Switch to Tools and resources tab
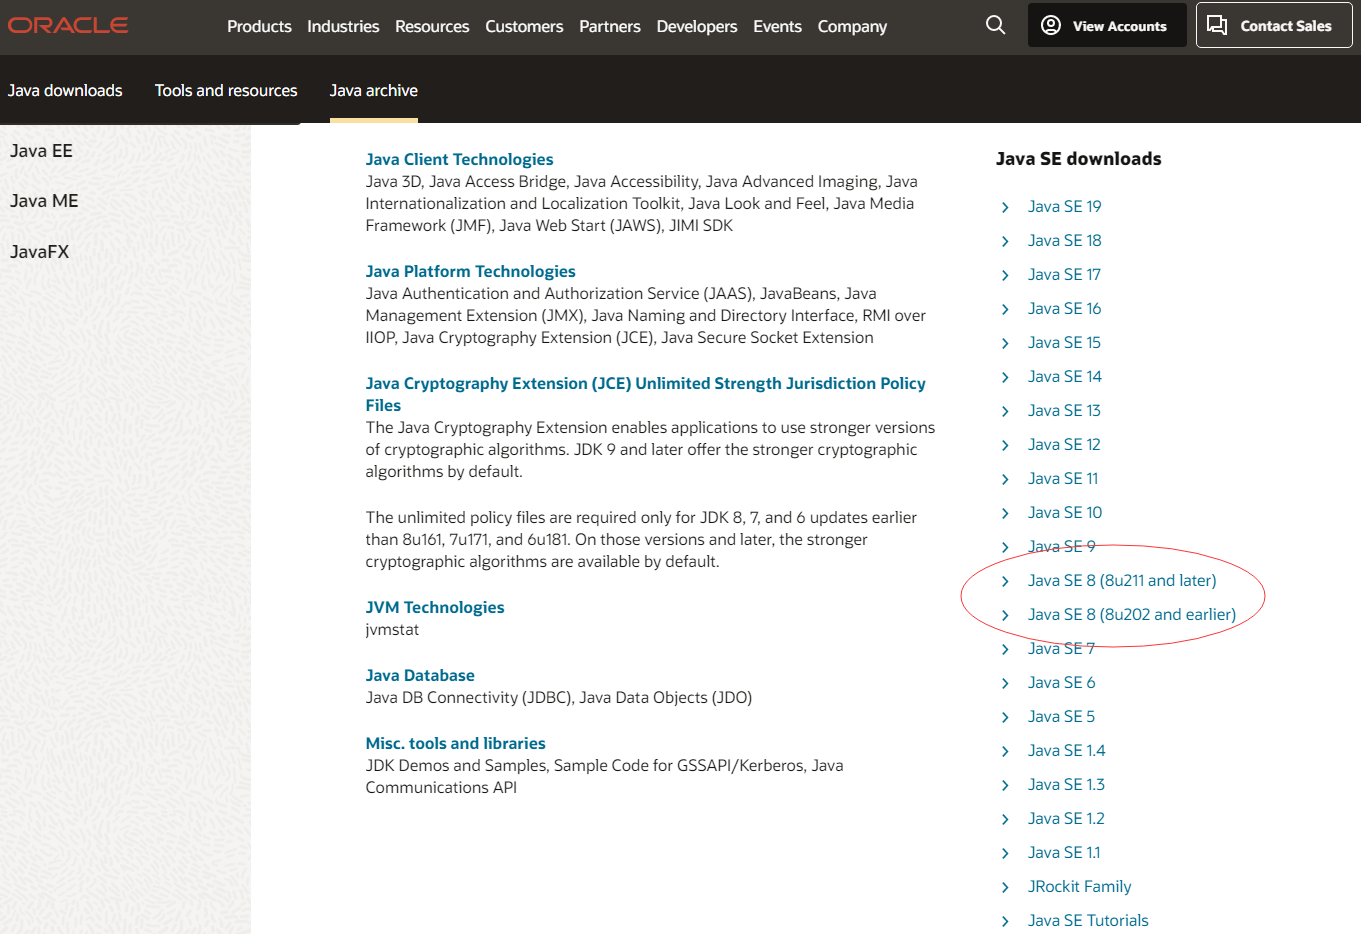1361x934 pixels. click(226, 90)
